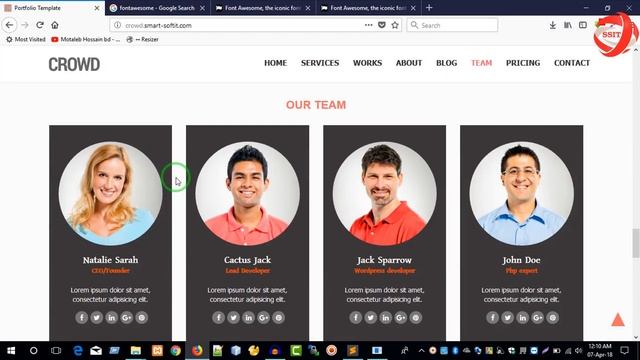Go back with the browser back arrow
This screenshot has height=360, width=640.
click(9, 25)
